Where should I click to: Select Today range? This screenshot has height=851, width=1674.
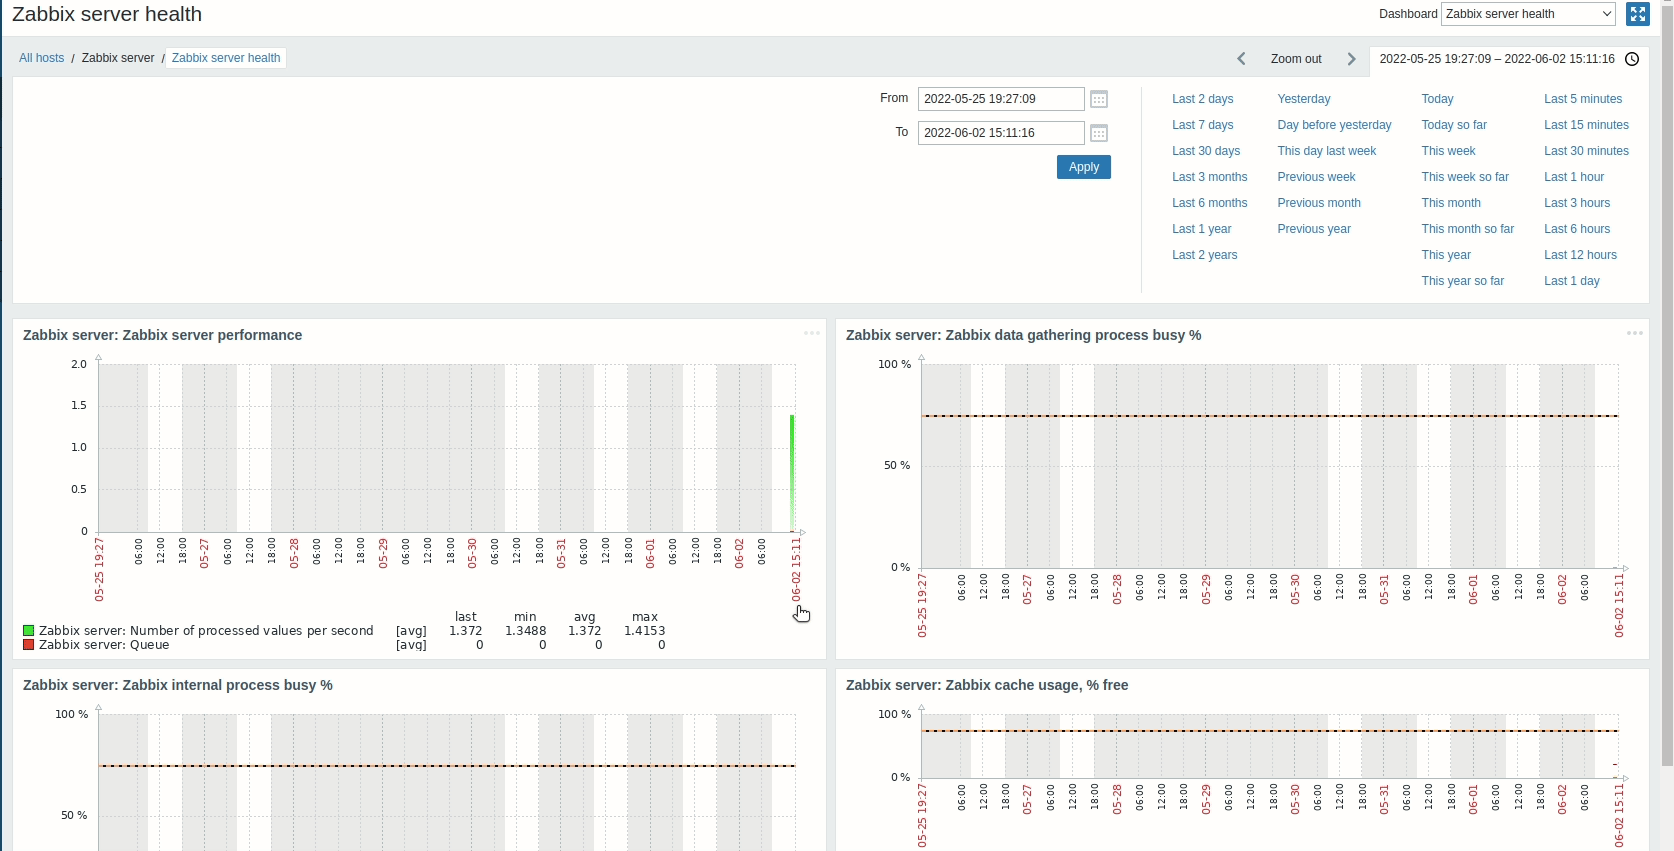pos(1438,99)
